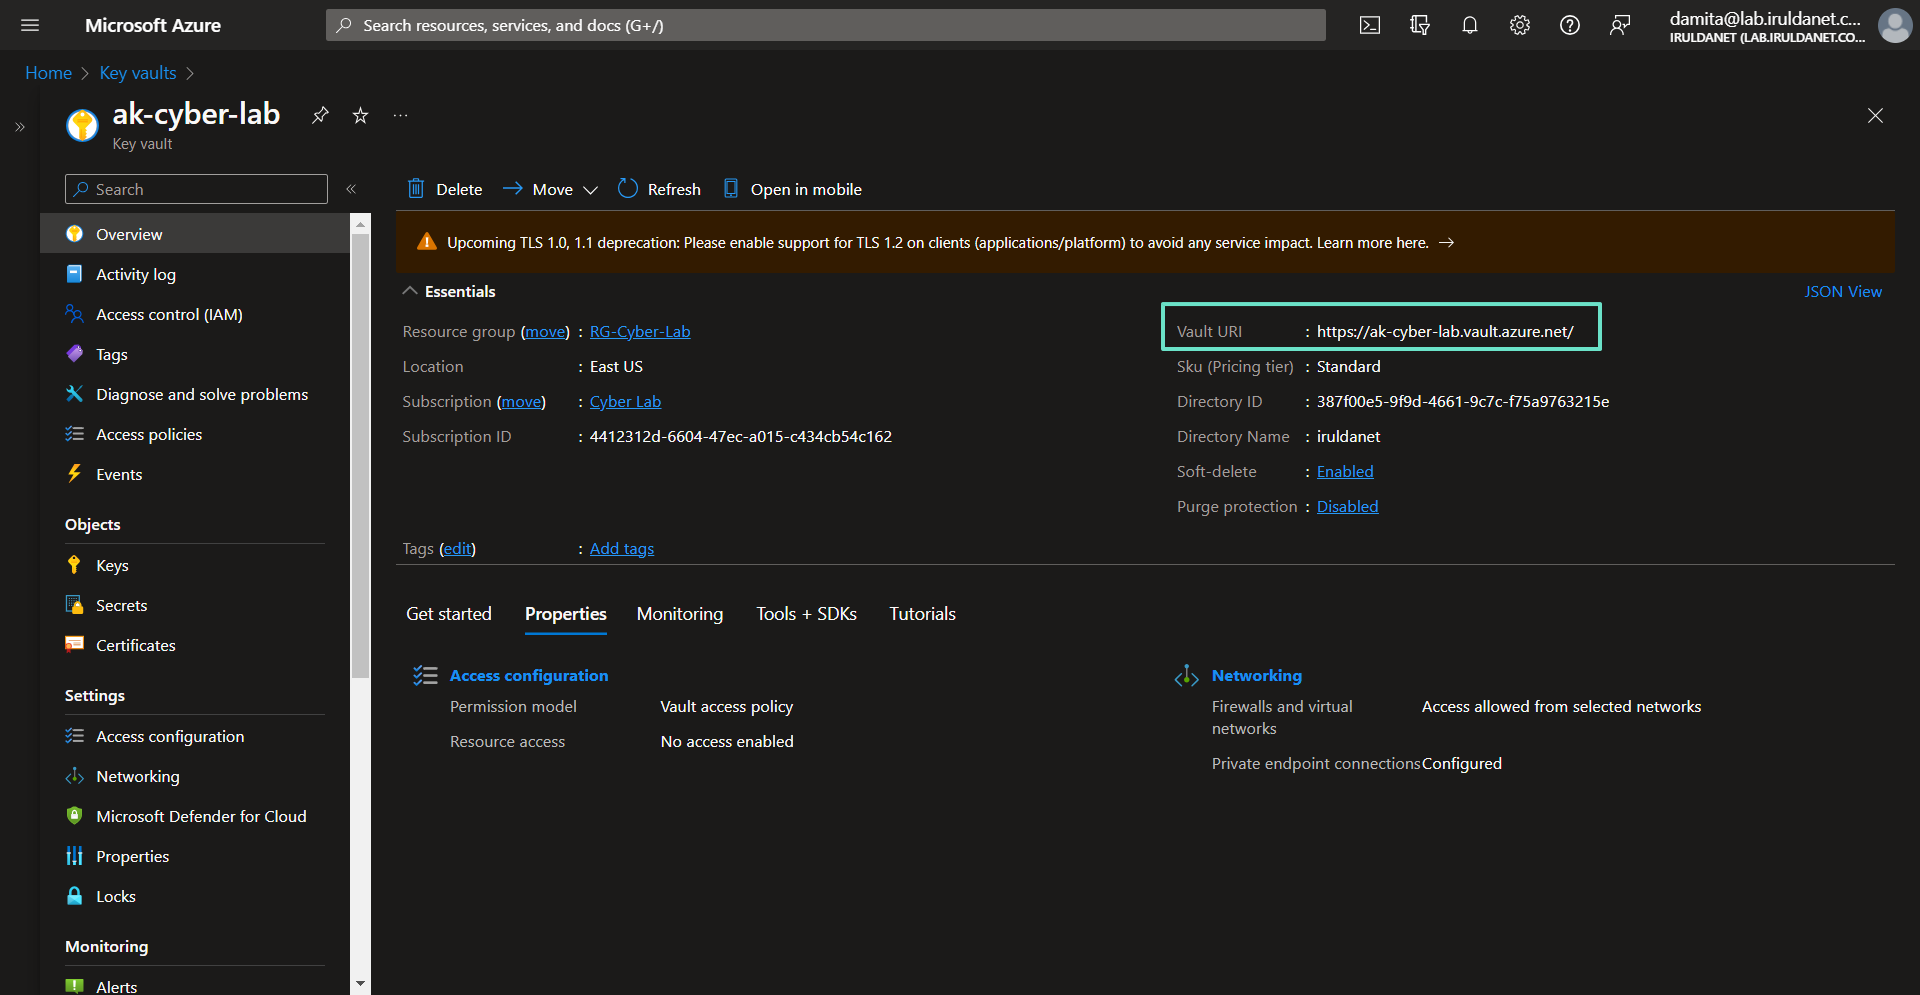Click the Locks padlock icon
This screenshot has height=995, width=1920.
[x=74, y=895]
